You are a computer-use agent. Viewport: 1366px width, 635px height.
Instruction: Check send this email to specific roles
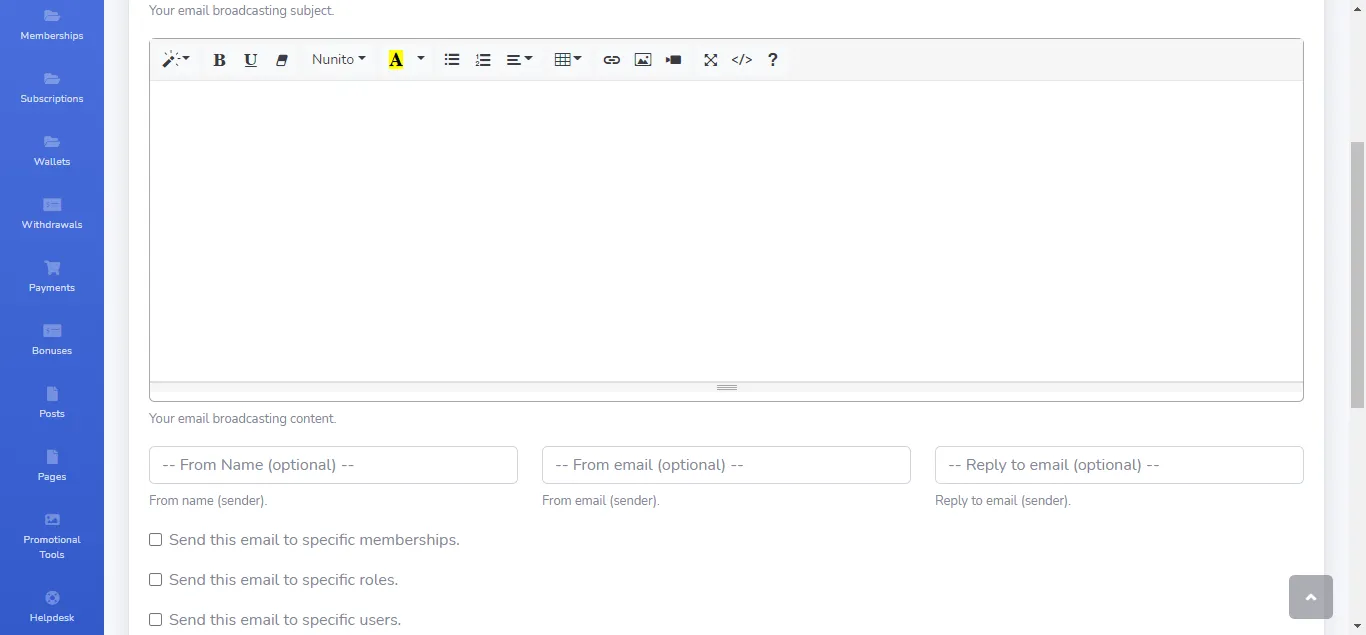click(155, 579)
